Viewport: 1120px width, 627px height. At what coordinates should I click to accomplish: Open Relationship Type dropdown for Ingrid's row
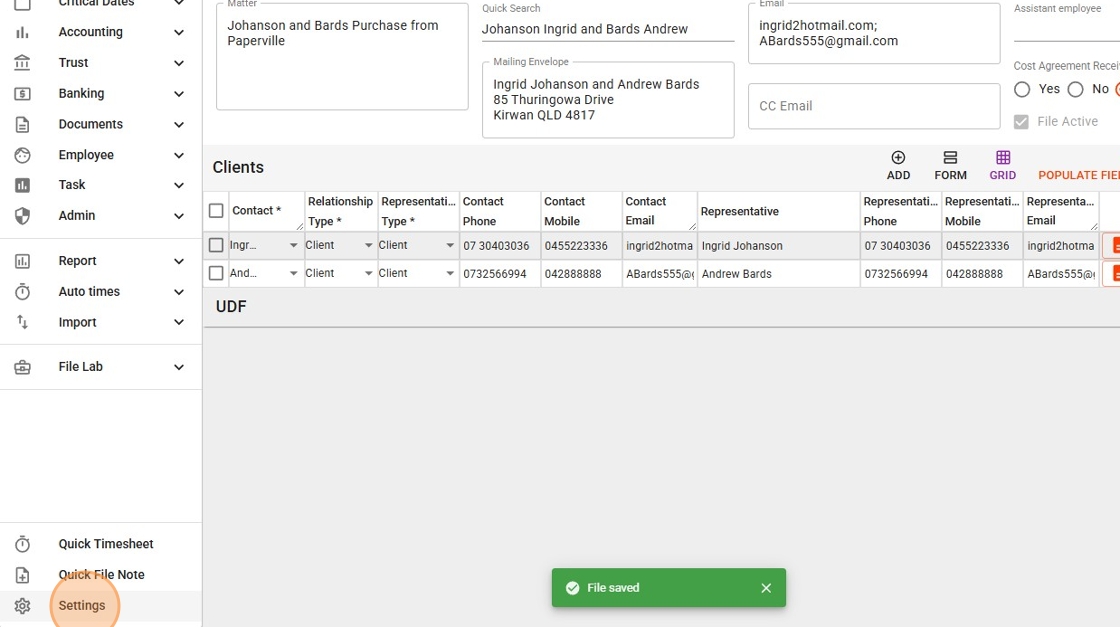point(368,245)
